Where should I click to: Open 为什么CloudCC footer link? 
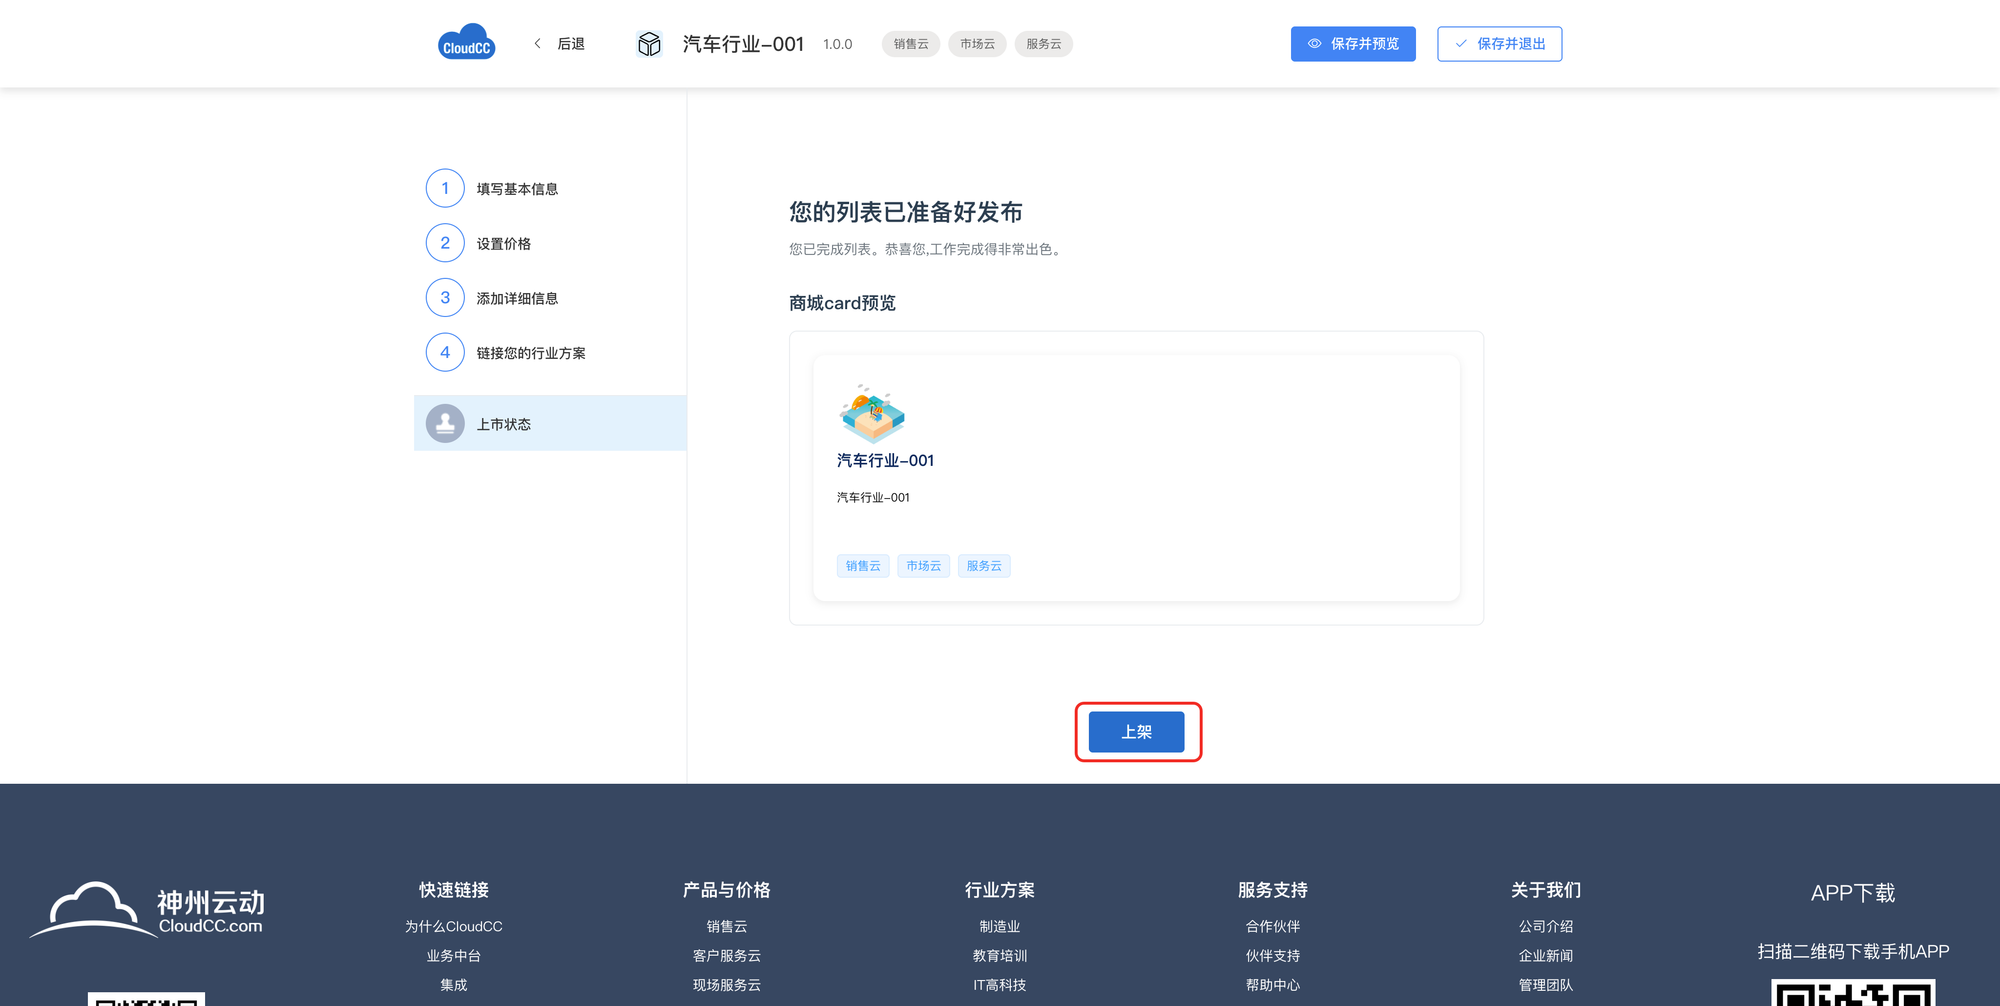[453, 927]
